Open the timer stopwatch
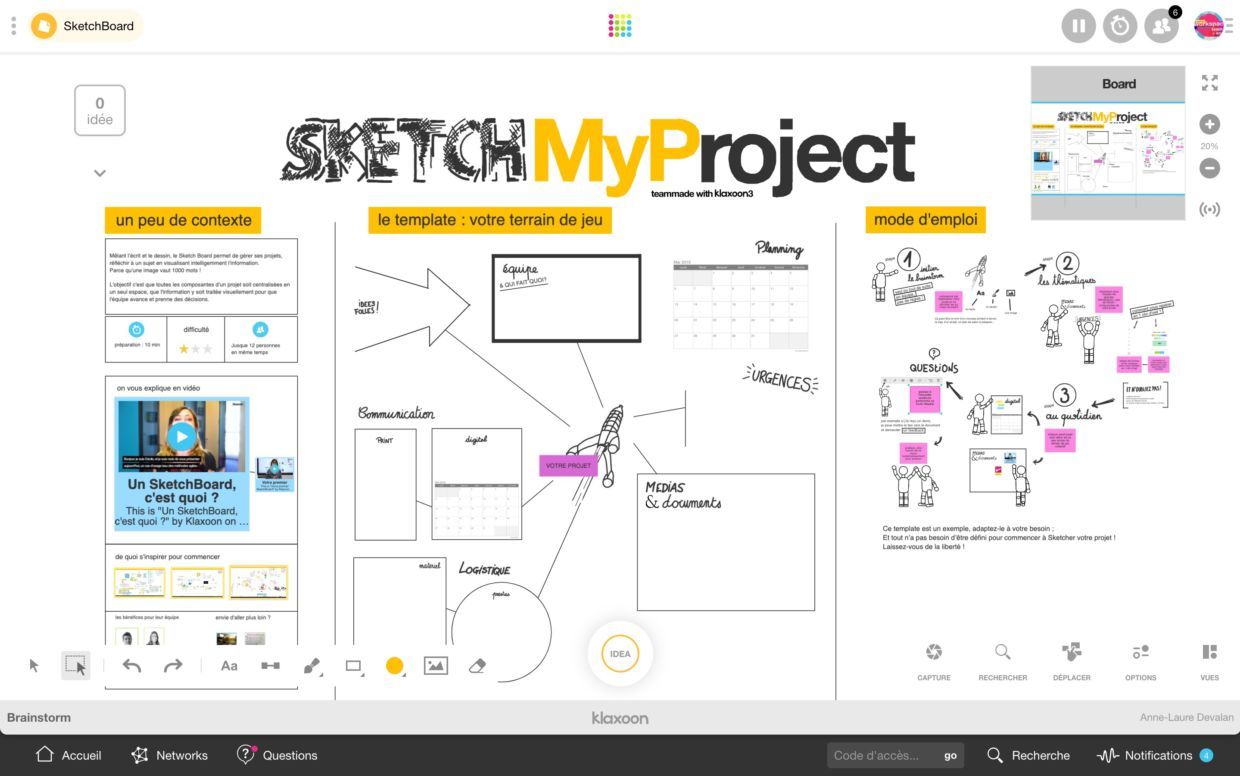This screenshot has width=1240, height=776. coord(1120,26)
